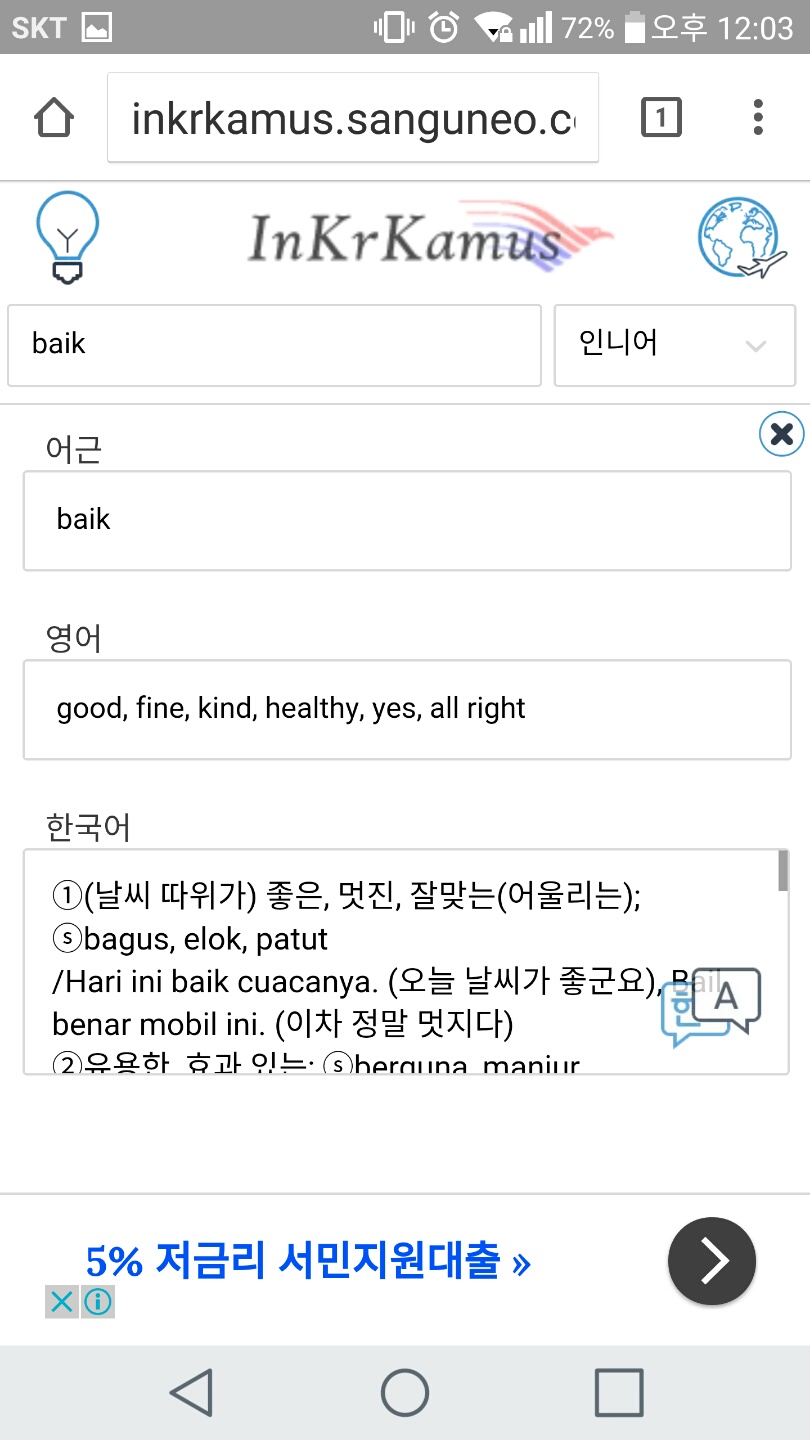Tap the dropdown chevron next to 인니어
810x1440 pixels.
[x=756, y=346]
